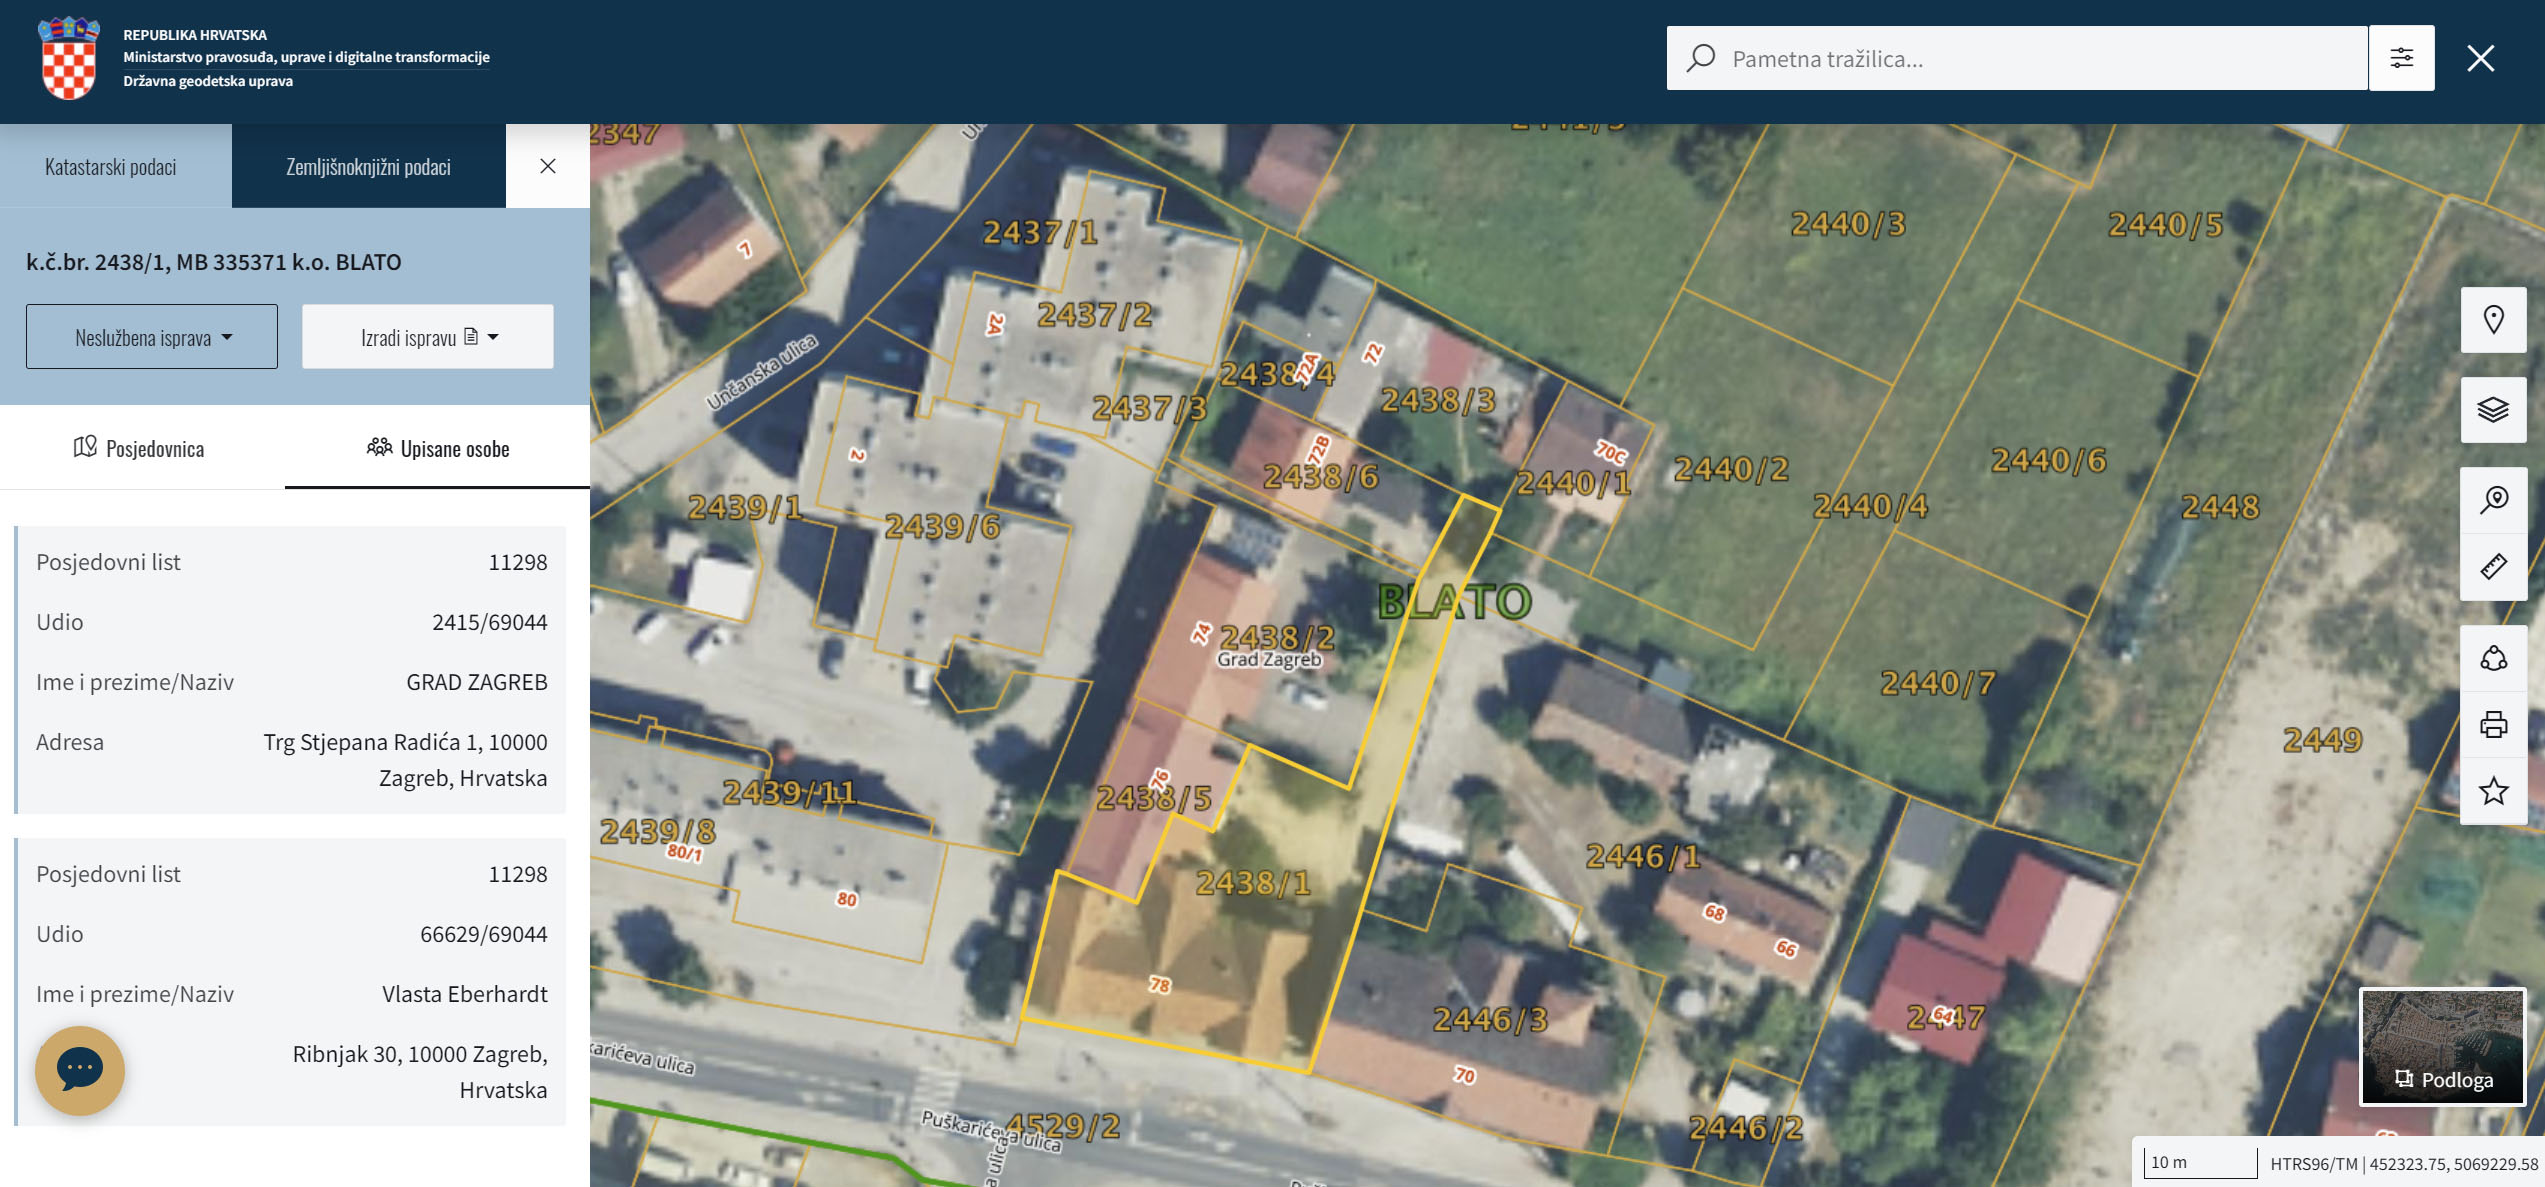Open the chat support bubble
Viewport: 2545px width, 1187px height.
(x=80, y=1070)
